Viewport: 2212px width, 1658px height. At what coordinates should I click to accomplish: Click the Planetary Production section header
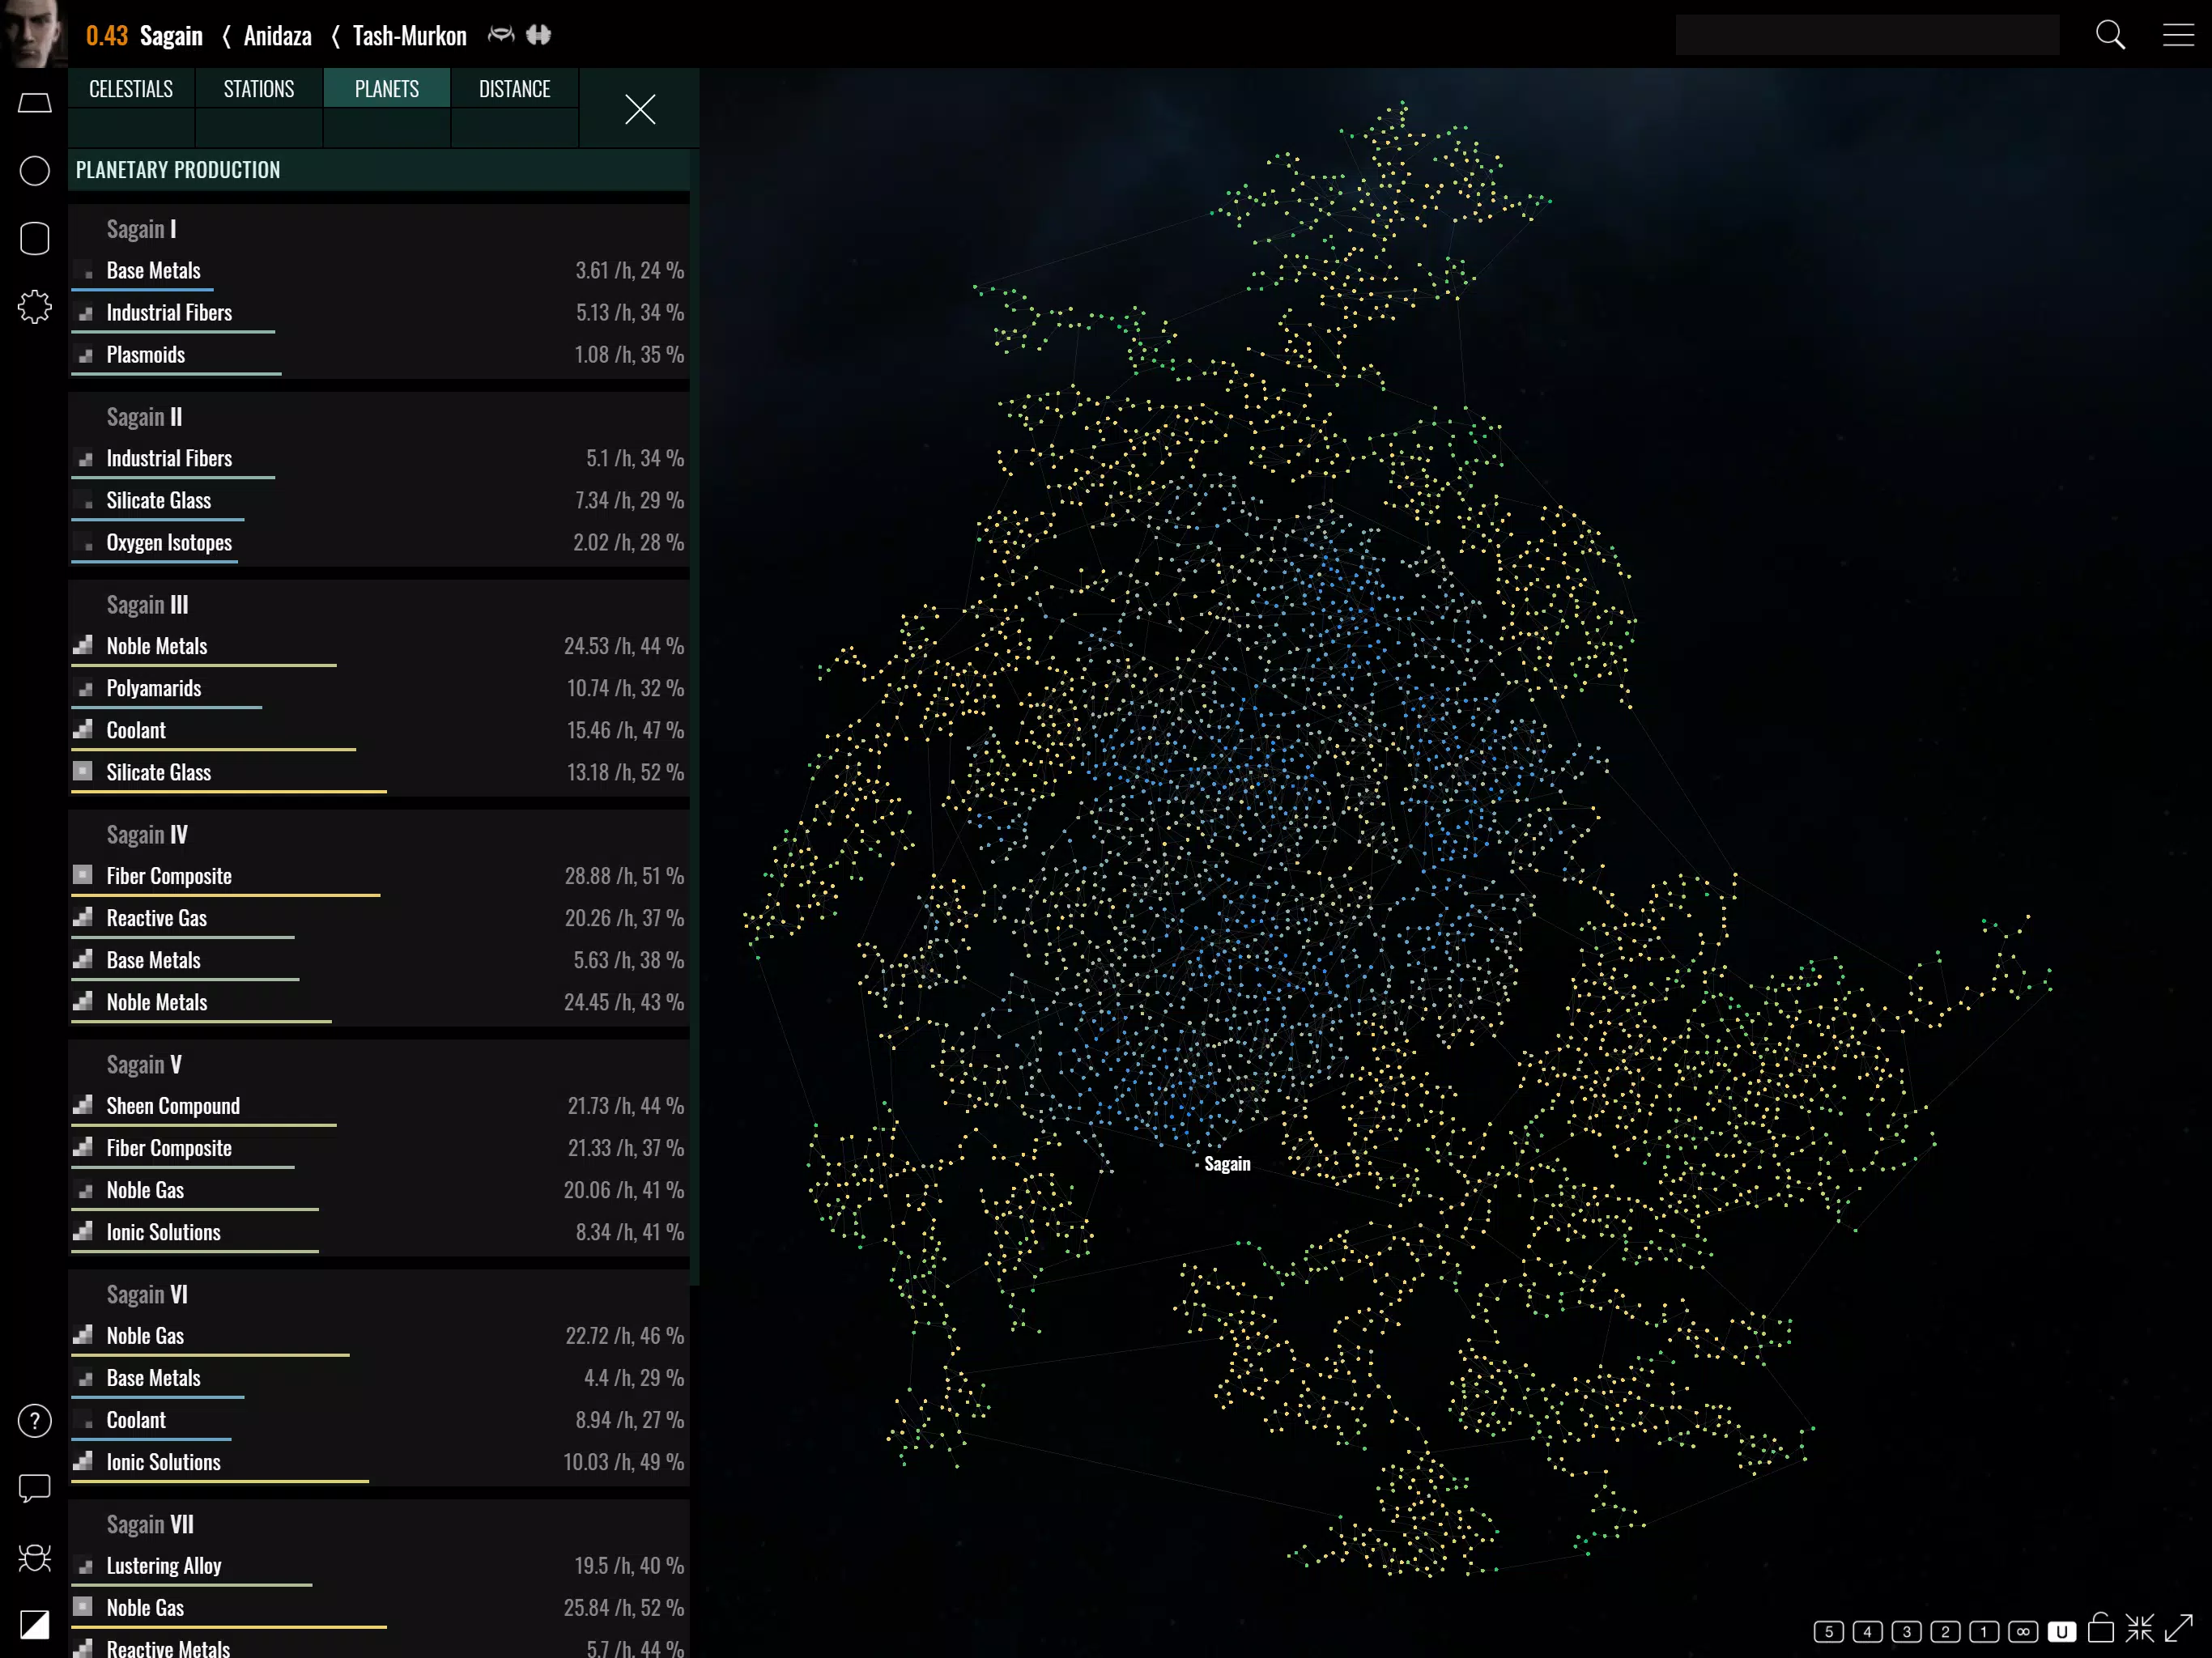(x=379, y=169)
